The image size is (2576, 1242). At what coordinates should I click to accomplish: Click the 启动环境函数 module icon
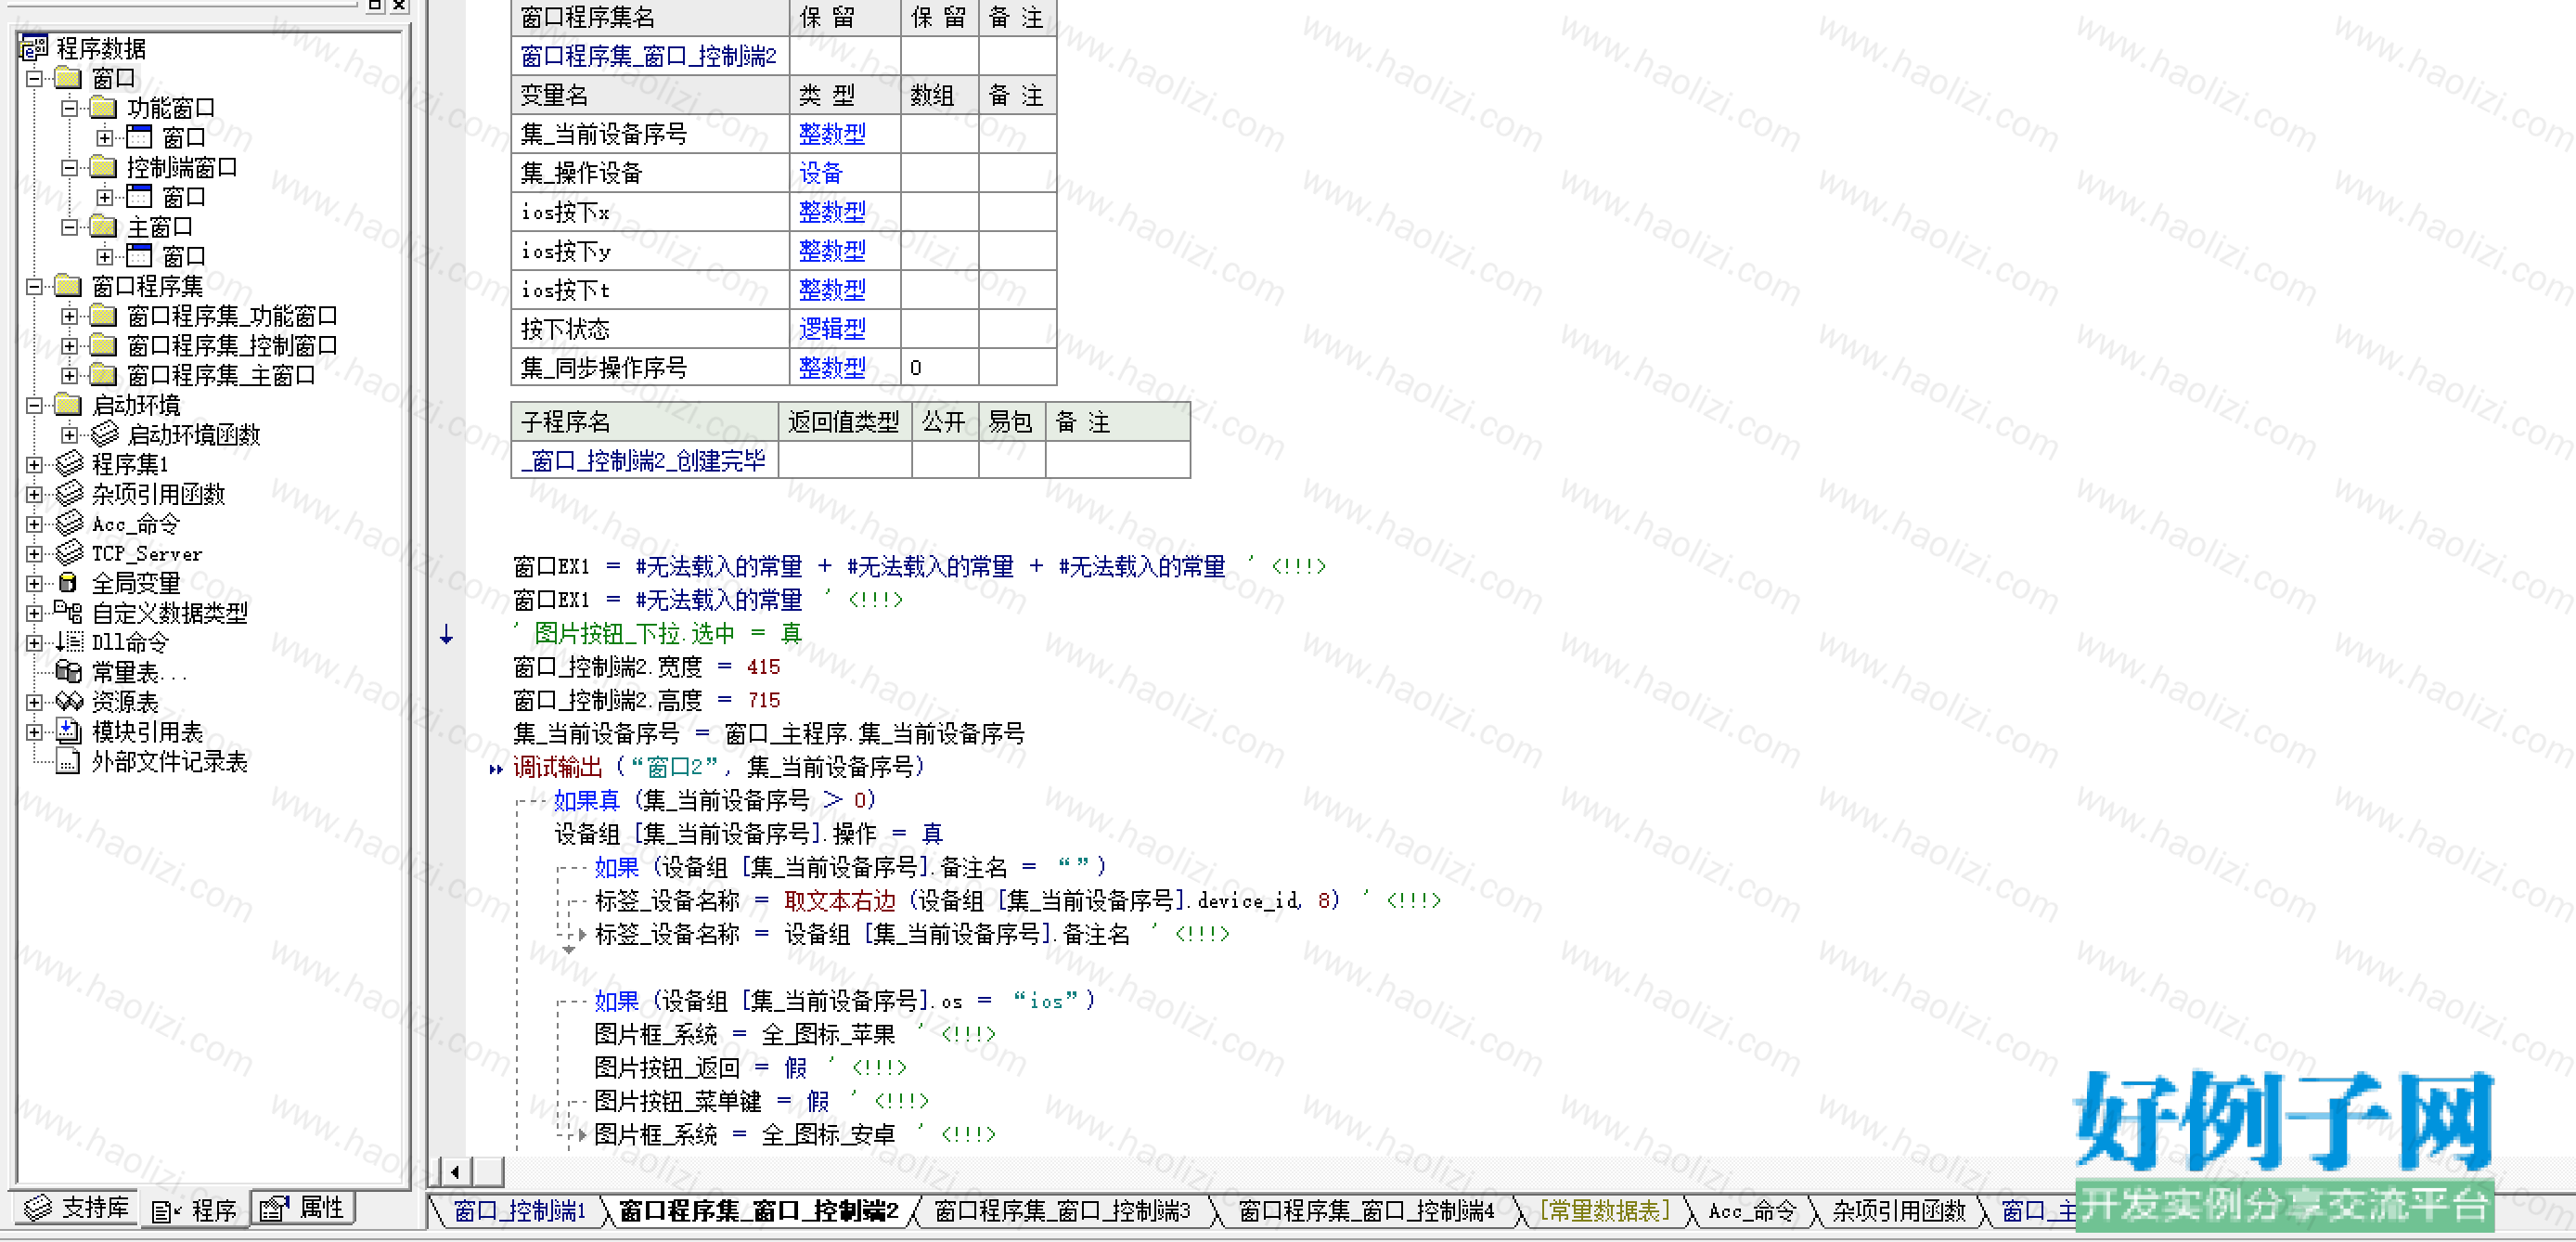tap(104, 434)
